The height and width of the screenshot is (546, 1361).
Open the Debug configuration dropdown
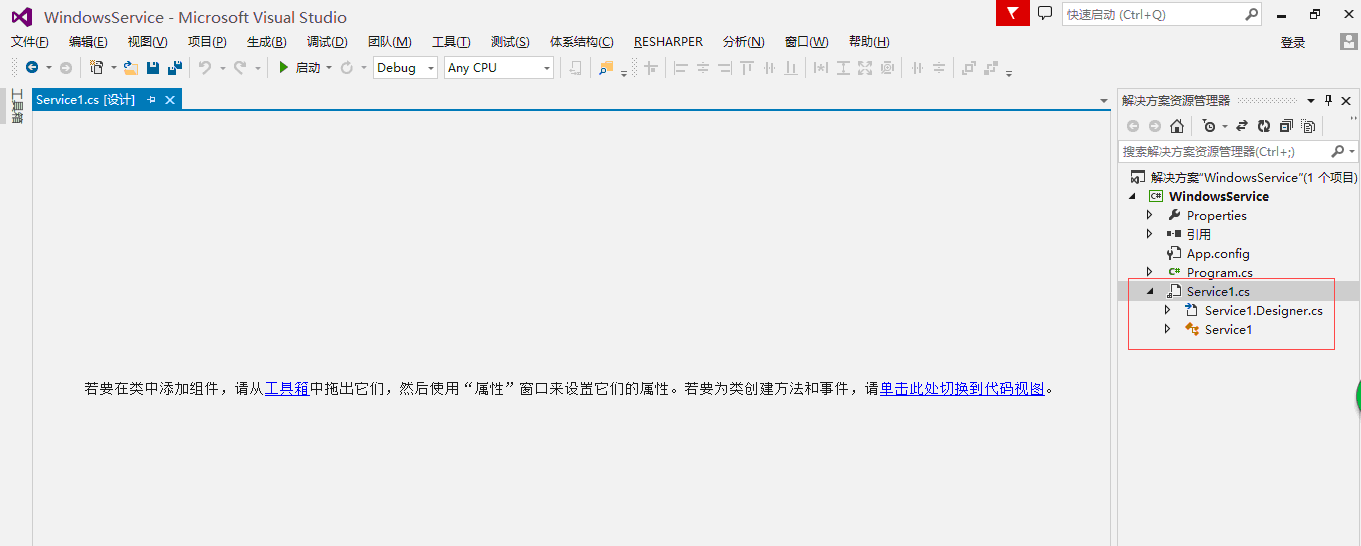405,67
